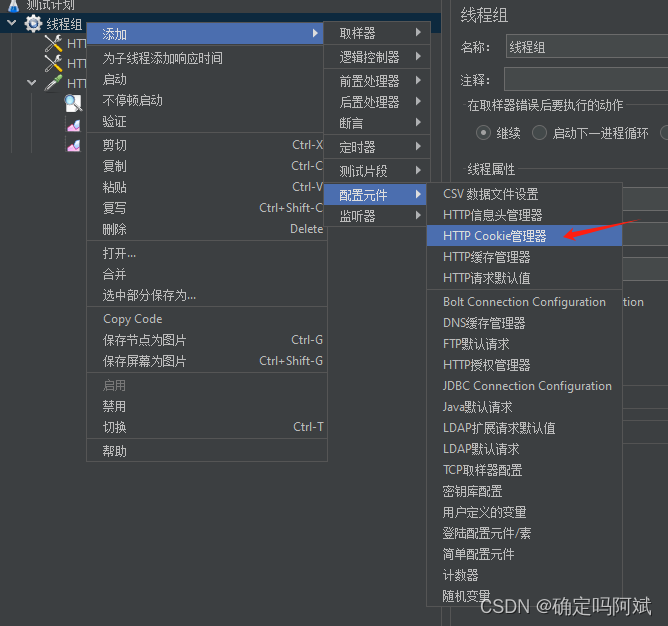Choose 保存节点为图片 entry
Viewport: 668px width, 626px height.
pos(206,340)
